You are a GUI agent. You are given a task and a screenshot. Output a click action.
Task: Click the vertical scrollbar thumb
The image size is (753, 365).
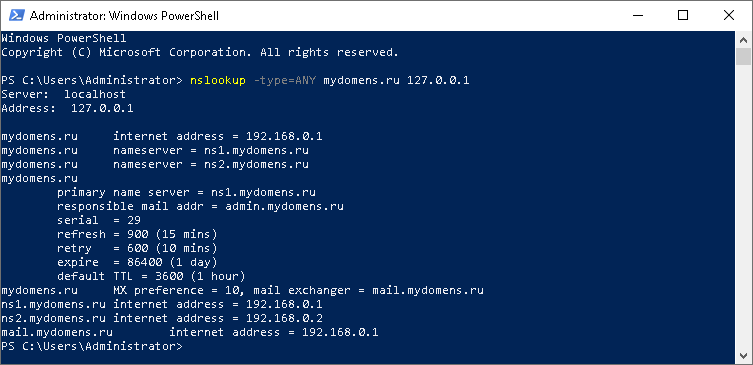pyautogui.click(x=743, y=56)
